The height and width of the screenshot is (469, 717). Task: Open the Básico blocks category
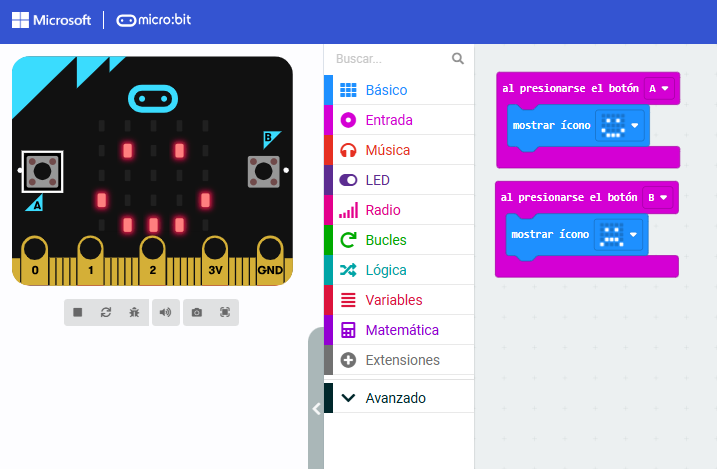point(399,90)
